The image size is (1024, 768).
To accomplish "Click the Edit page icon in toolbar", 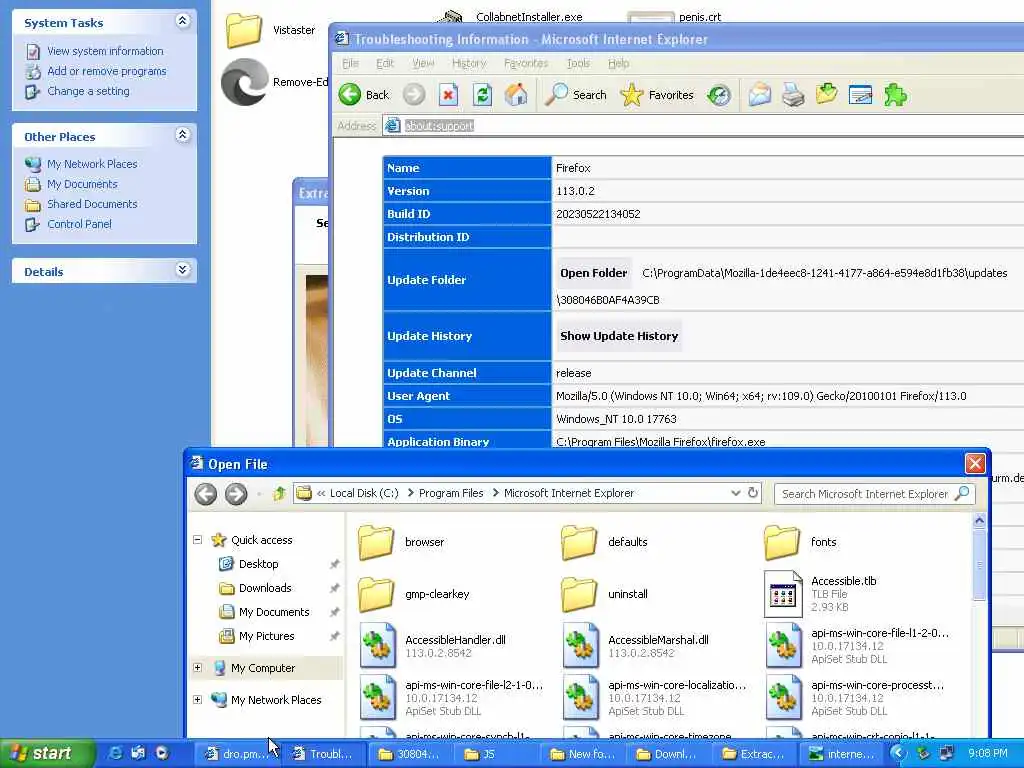I will coord(860,95).
